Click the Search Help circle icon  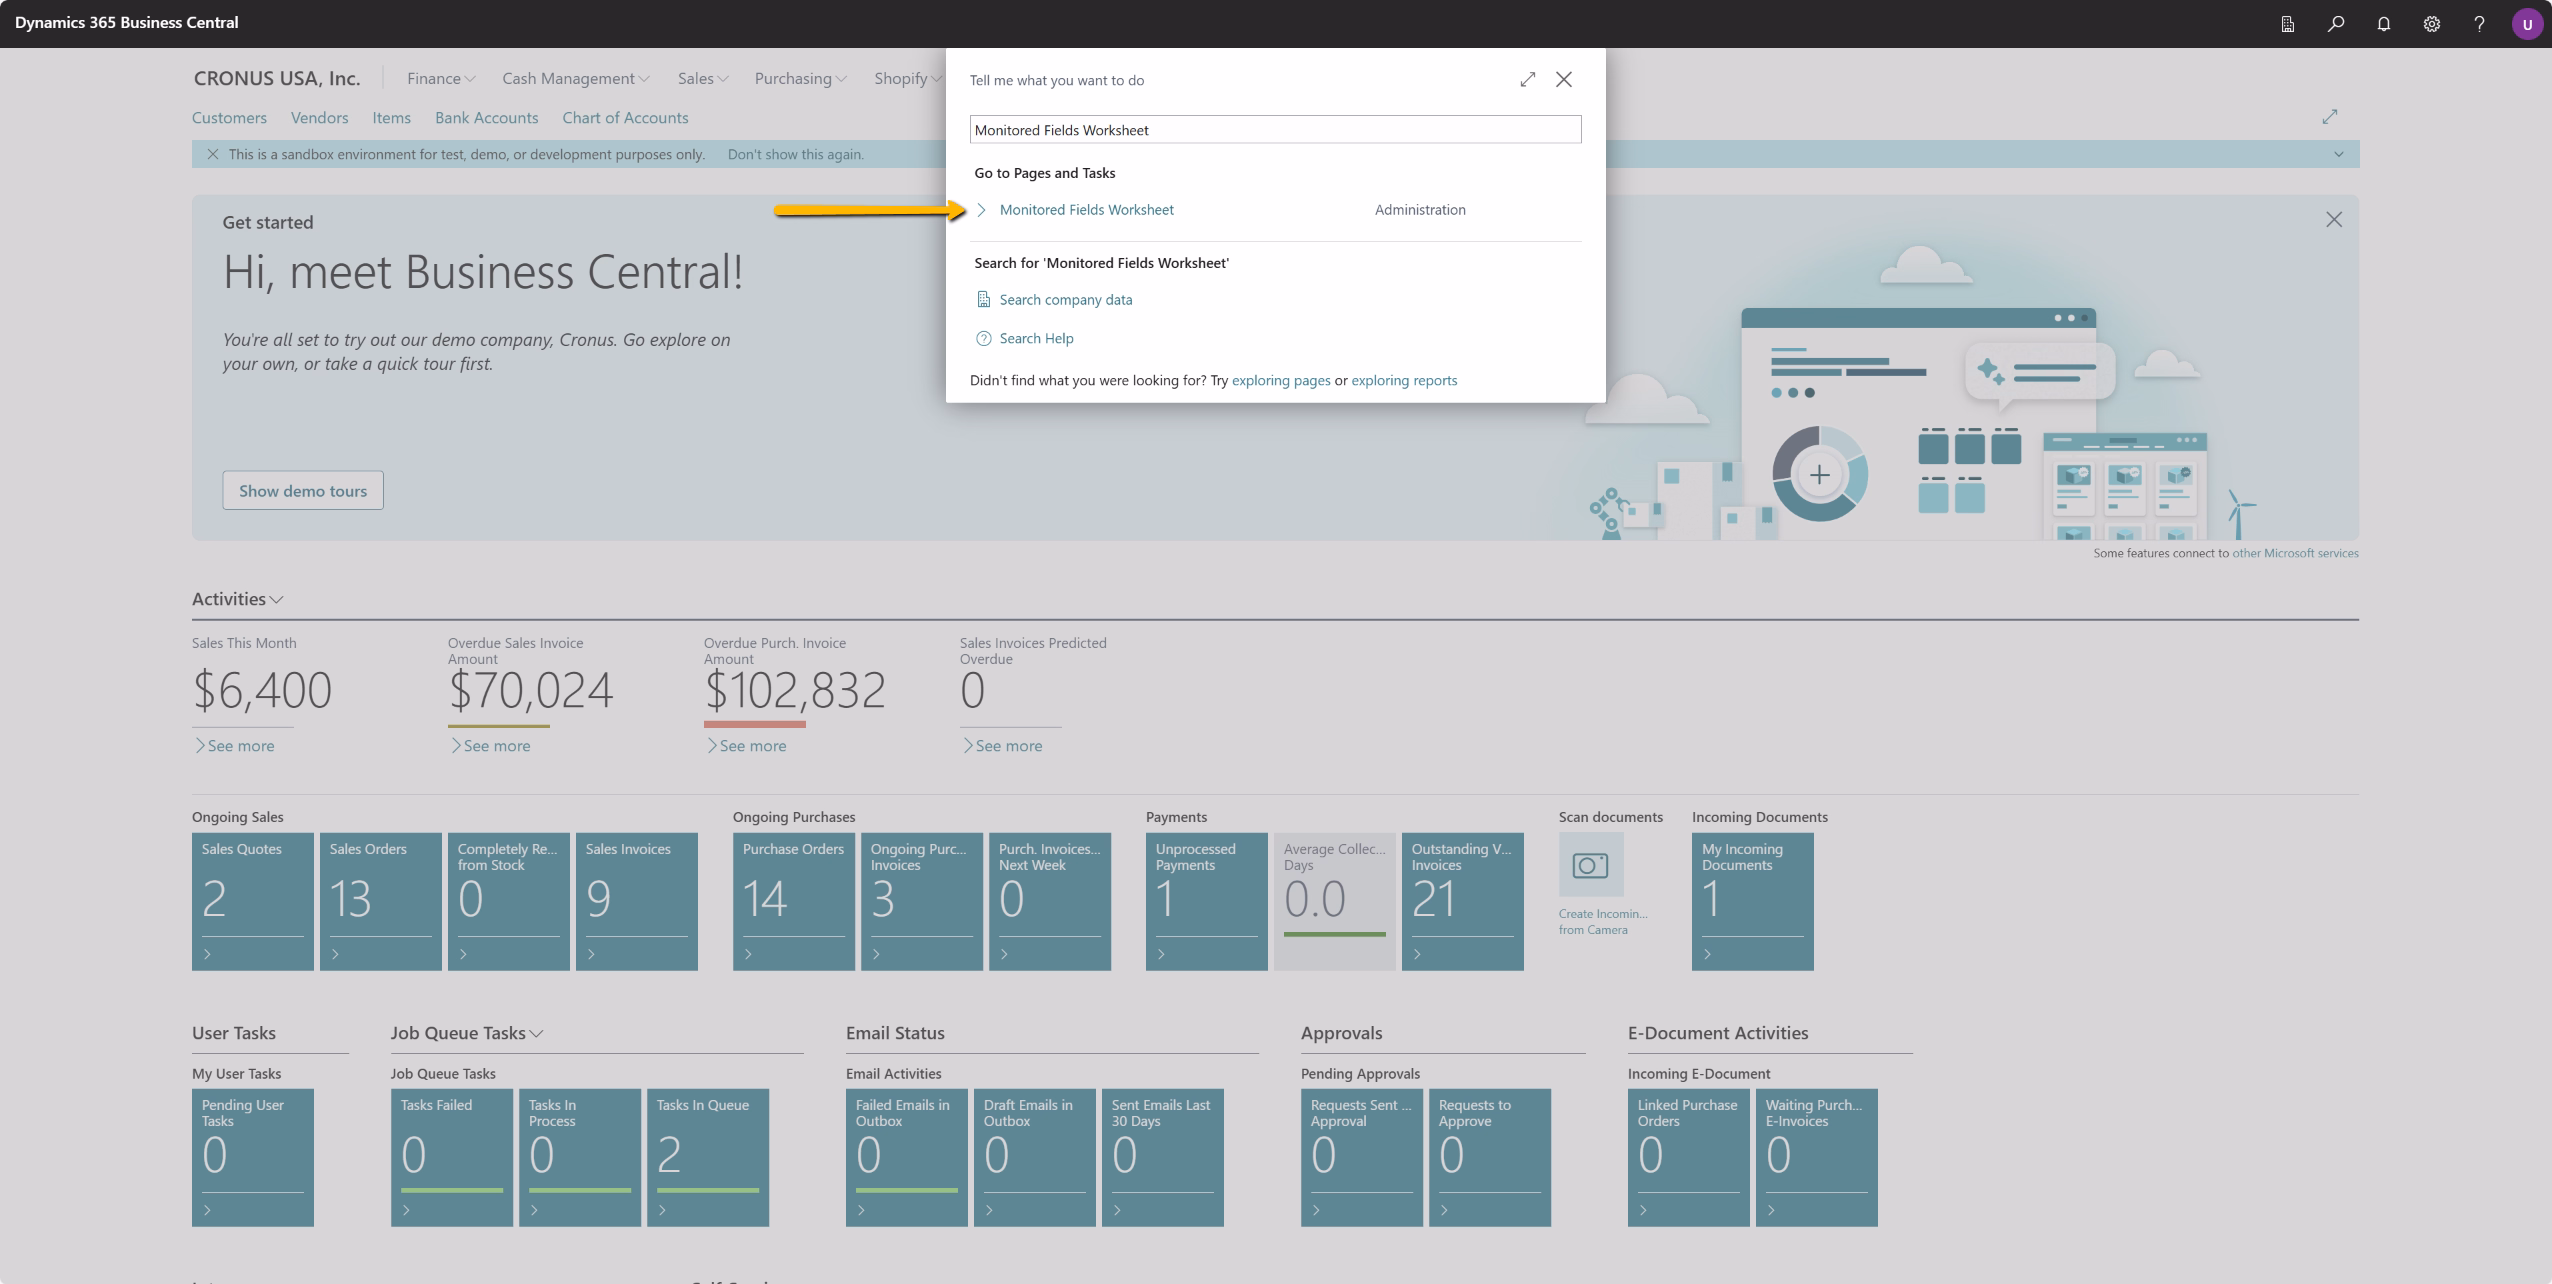click(983, 338)
